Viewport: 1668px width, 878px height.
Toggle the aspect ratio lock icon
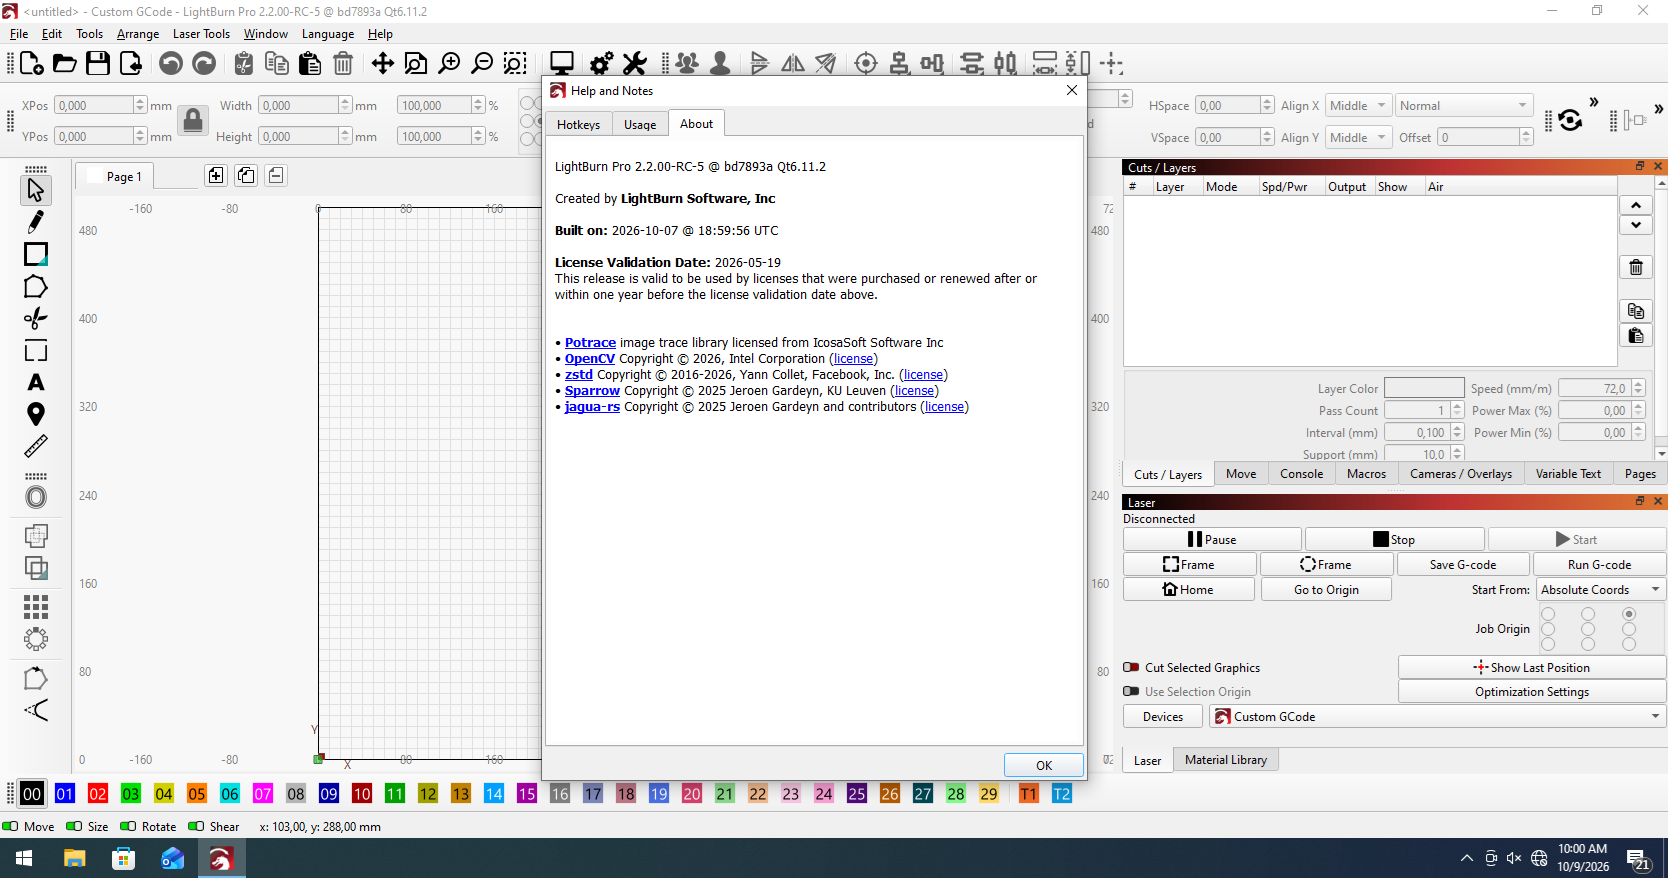point(193,121)
